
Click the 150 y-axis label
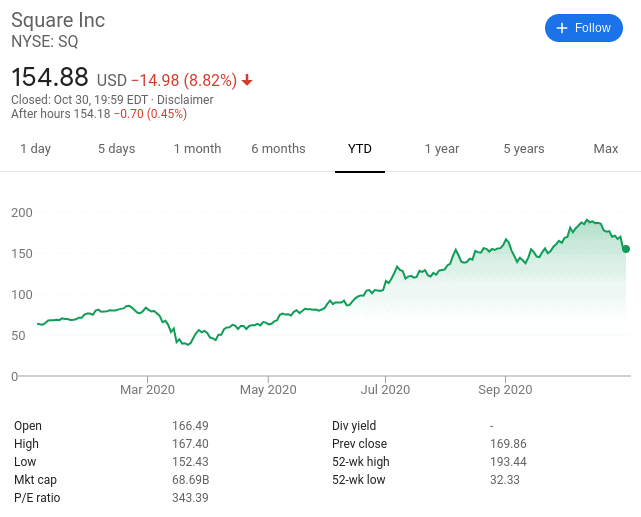22,253
